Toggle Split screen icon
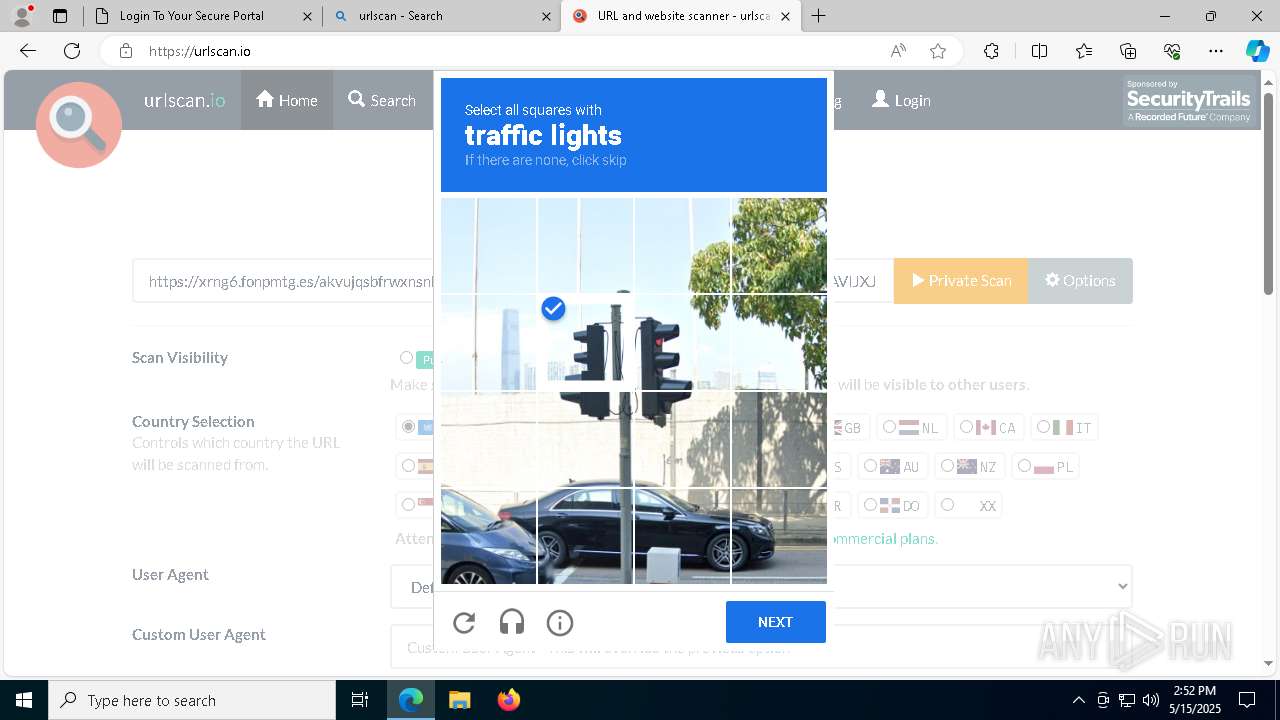This screenshot has width=1280, height=720. [x=1039, y=51]
